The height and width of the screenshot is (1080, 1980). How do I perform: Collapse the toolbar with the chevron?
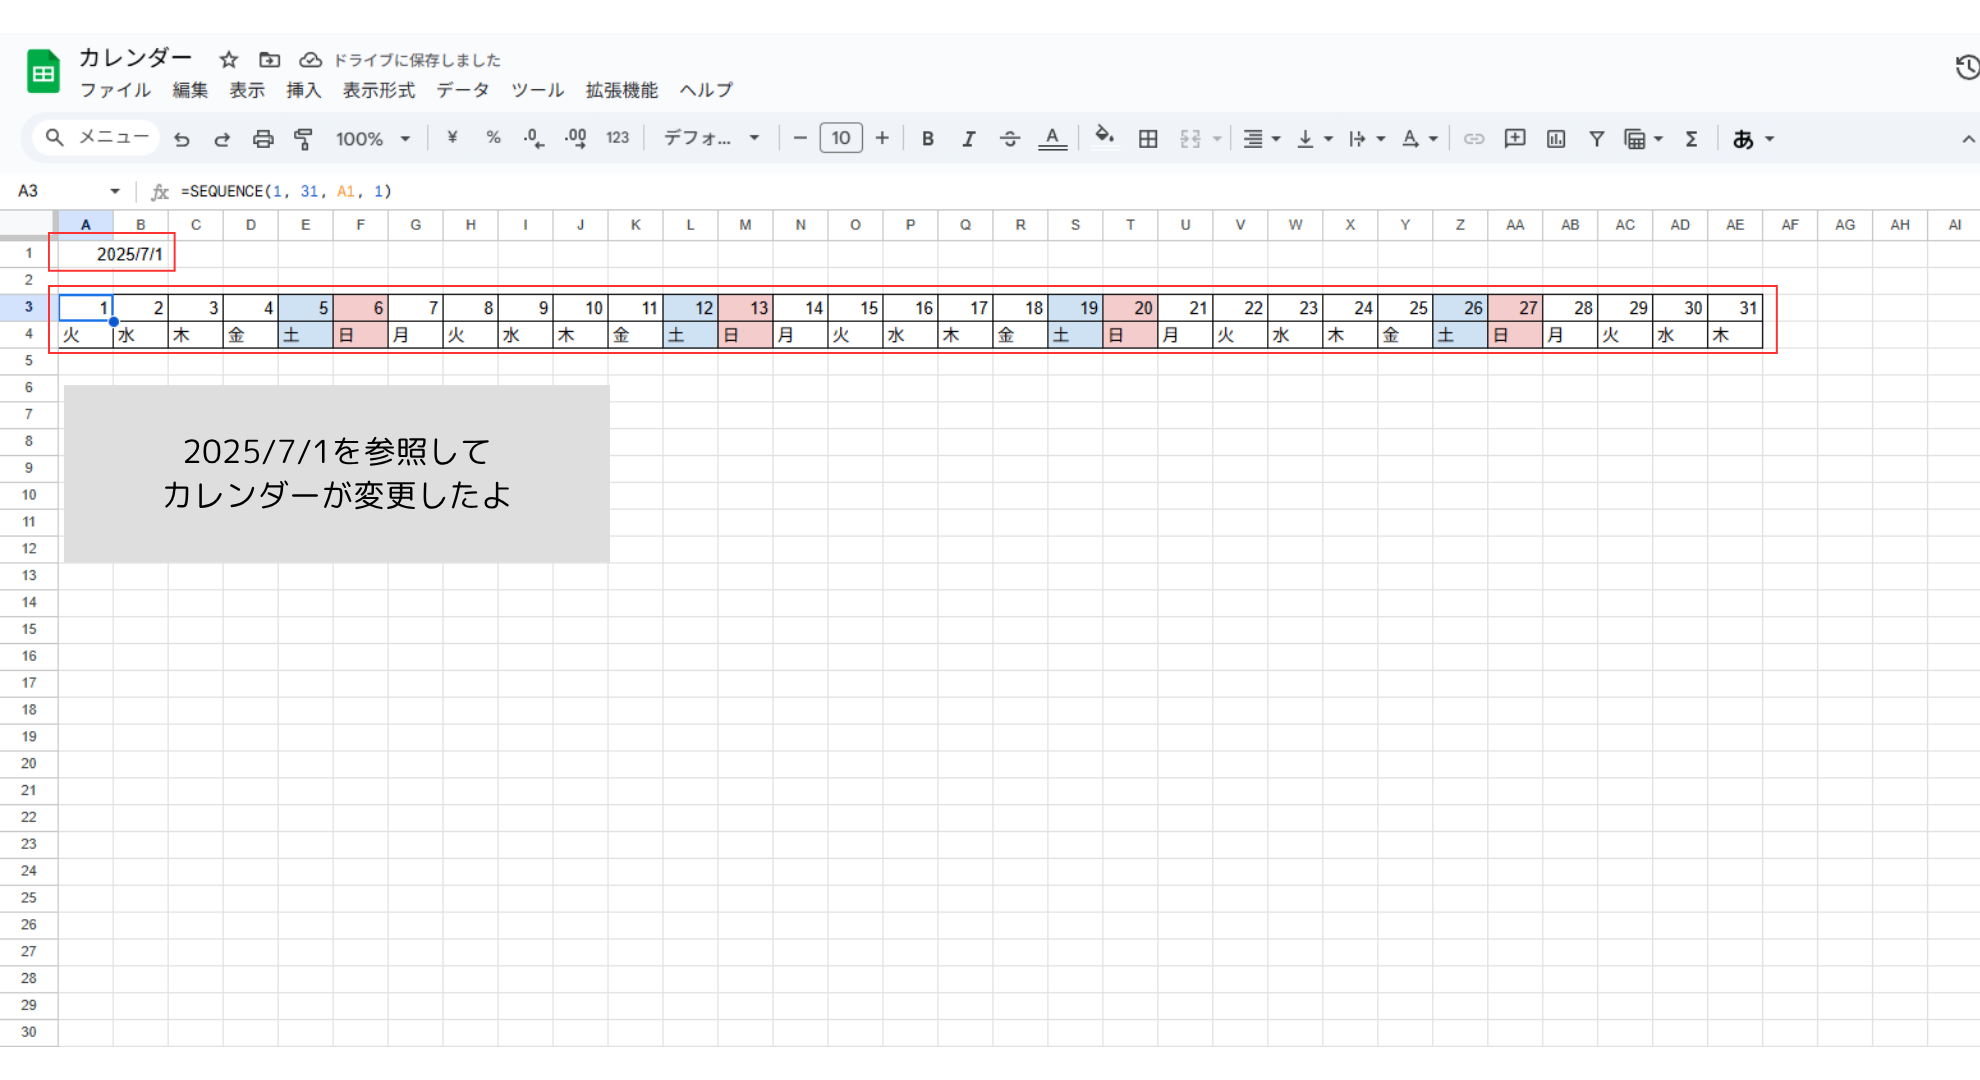click(1967, 139)
